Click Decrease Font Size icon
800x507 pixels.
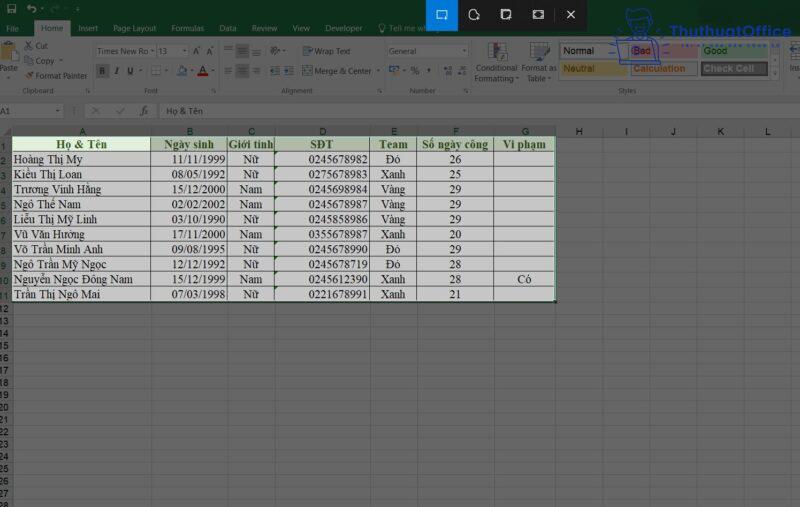pyautogui.click(x=210, y=51)
